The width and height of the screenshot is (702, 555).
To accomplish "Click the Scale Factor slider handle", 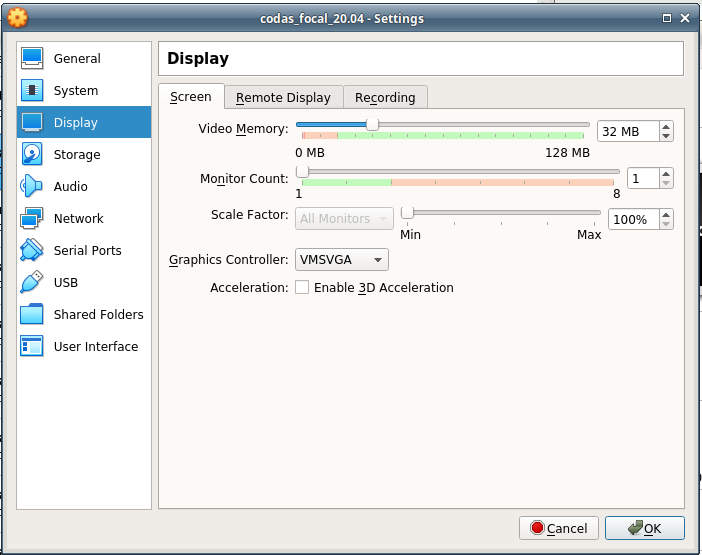I will pos(407,213).
